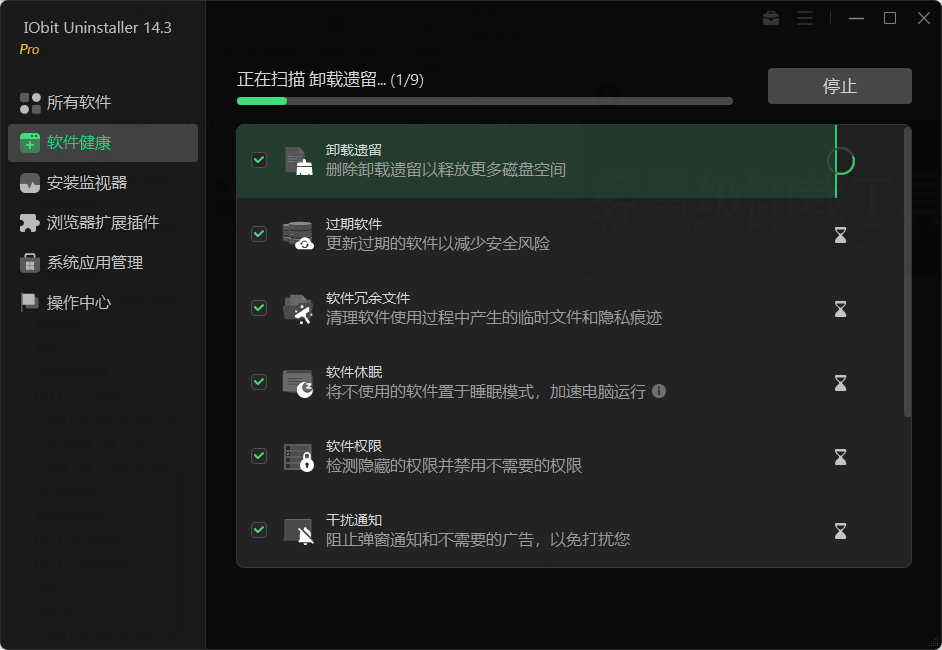Image resolution: width=942 pixels, height=650 pixels.
Task: Click the hourglass on 软件休眠 row
Action: point(840,383)
